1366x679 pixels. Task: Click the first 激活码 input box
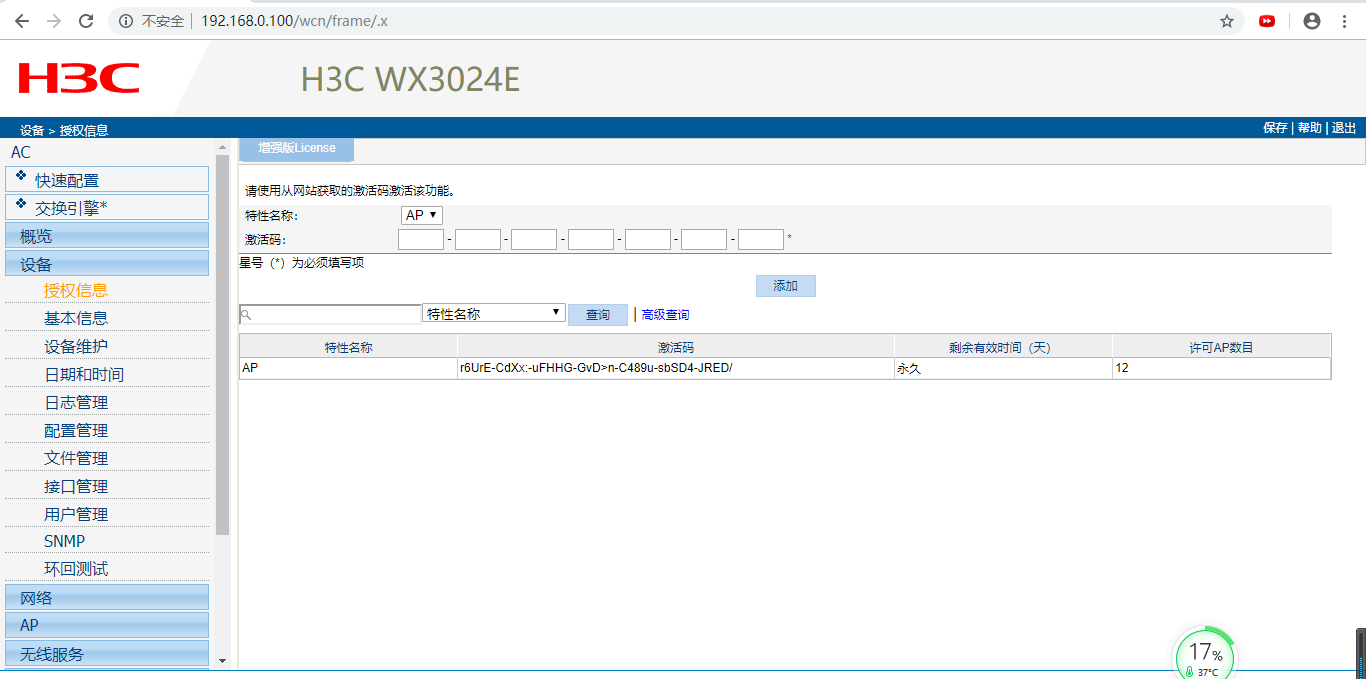[x=421, y=239]
